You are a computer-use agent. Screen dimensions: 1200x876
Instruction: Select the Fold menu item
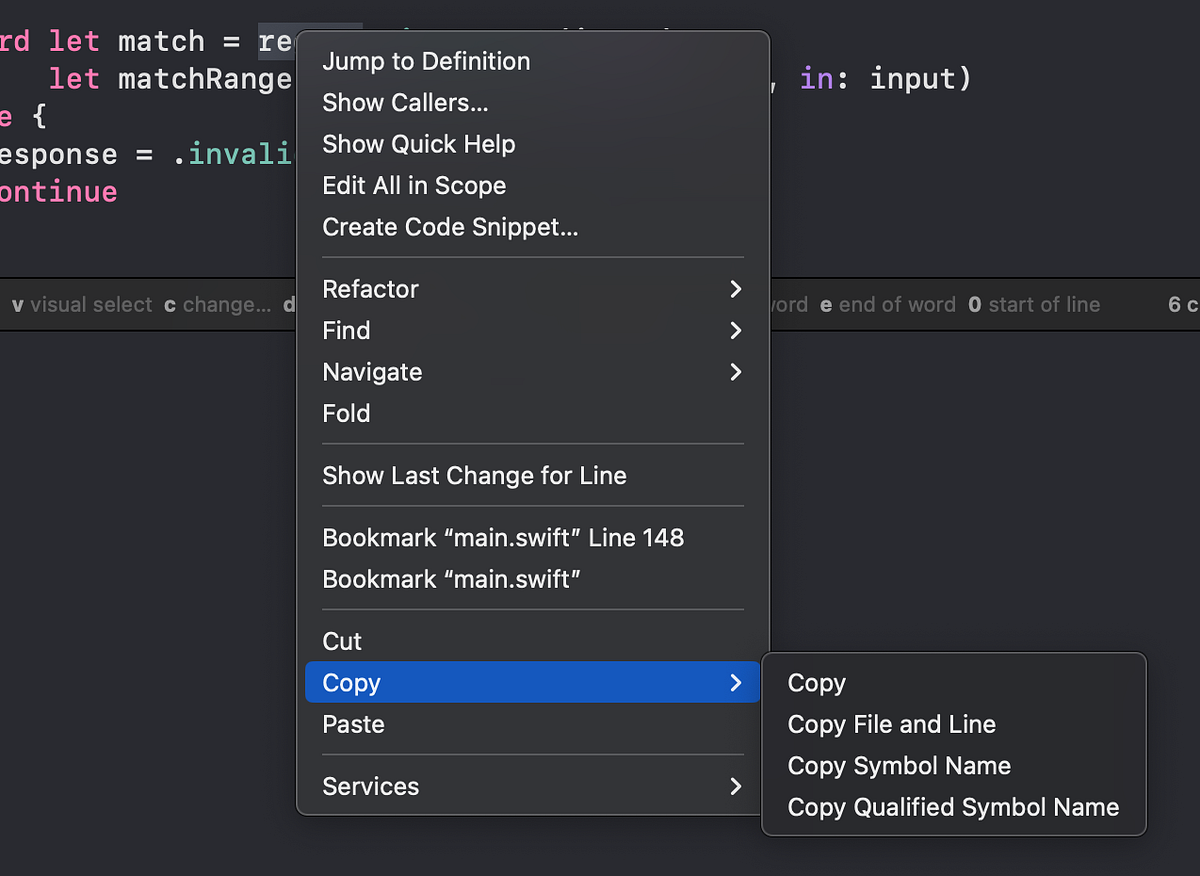click(346, 413)
